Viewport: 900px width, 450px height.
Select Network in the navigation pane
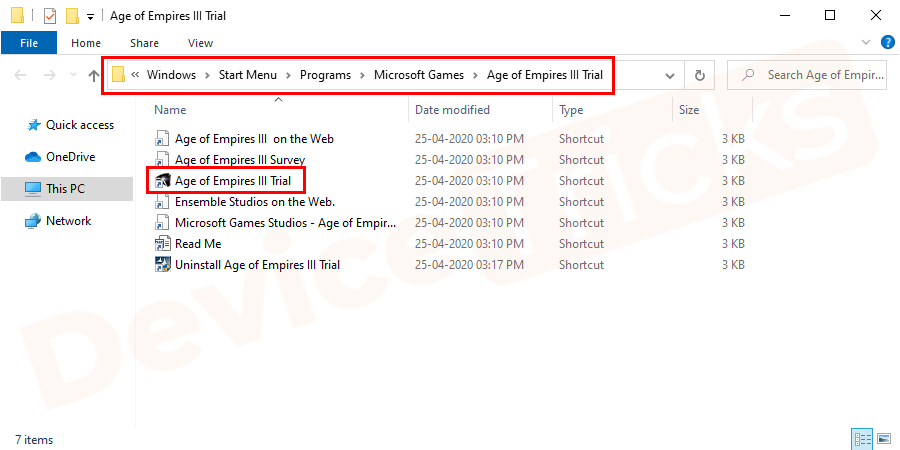(x=68, y=221)
